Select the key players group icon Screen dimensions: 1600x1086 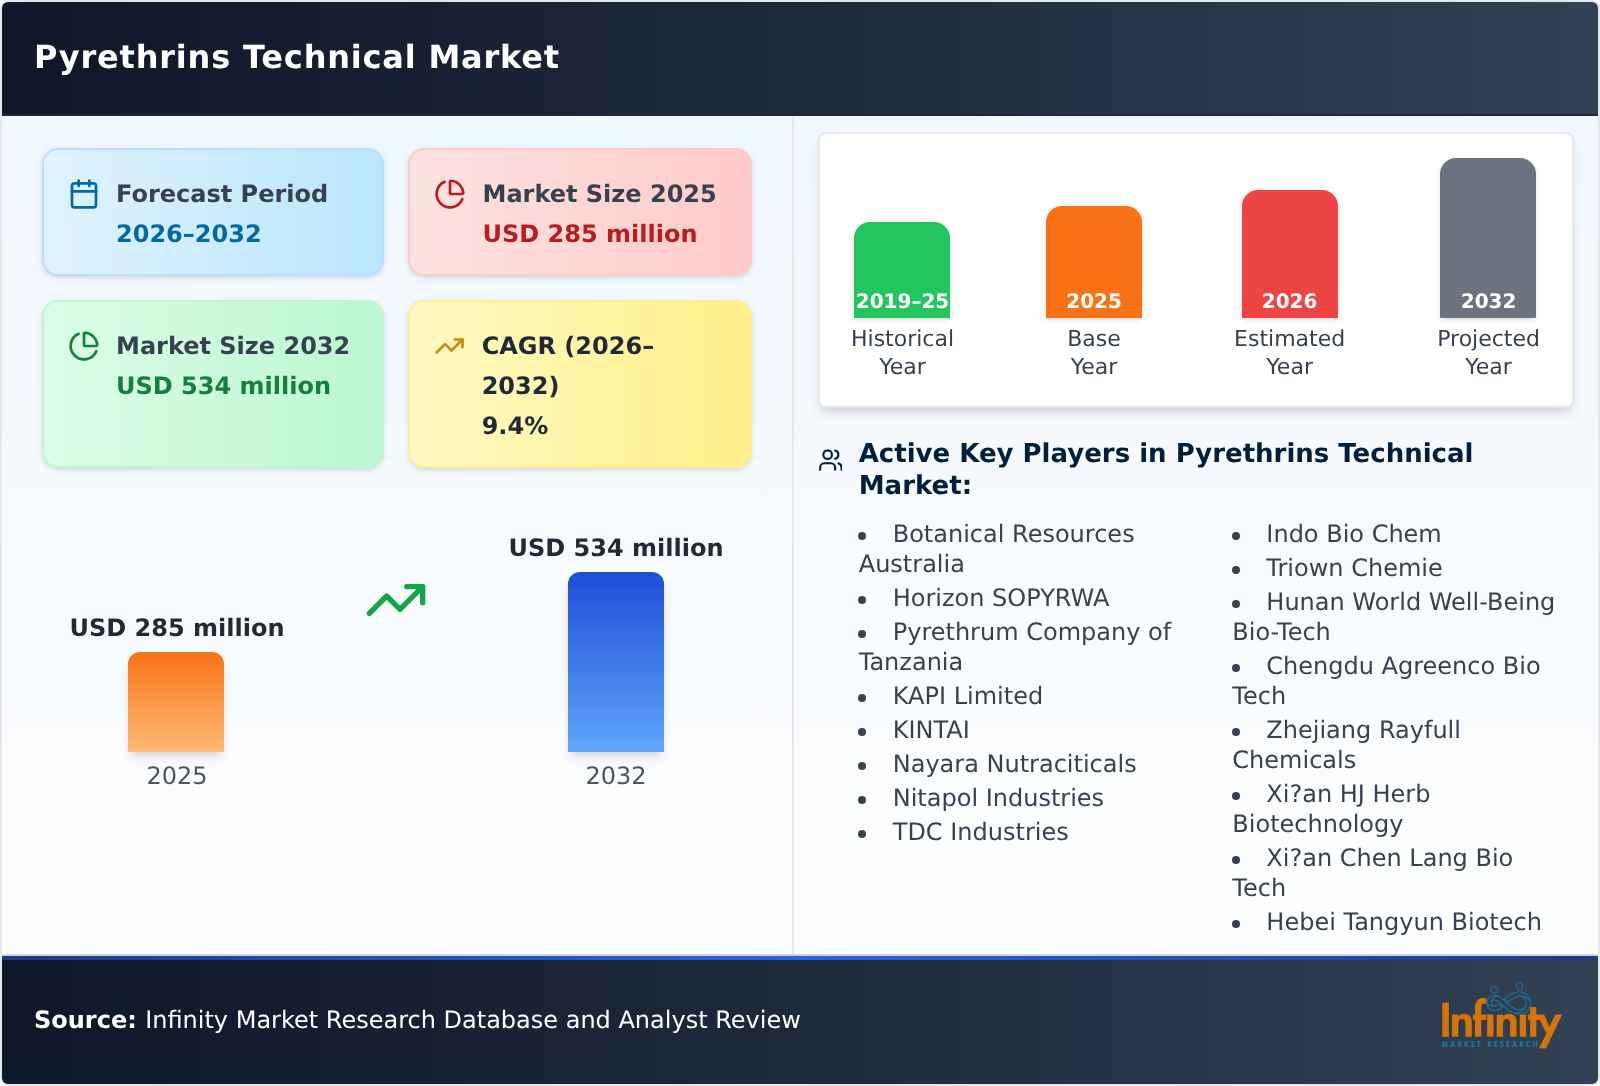[x=828, y=458]
